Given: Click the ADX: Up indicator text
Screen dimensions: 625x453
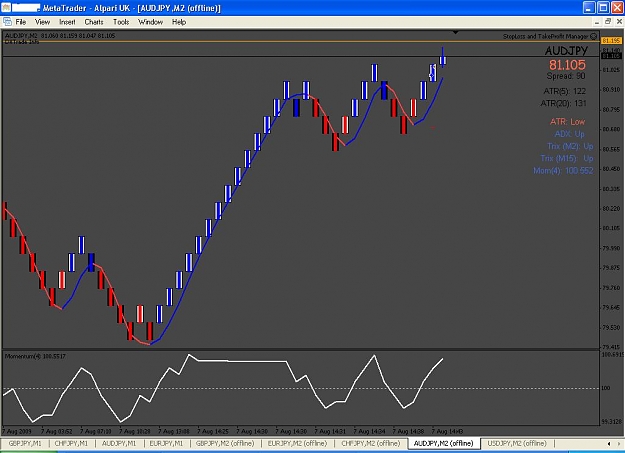Looking at the screenshot, I should [569, 134].
